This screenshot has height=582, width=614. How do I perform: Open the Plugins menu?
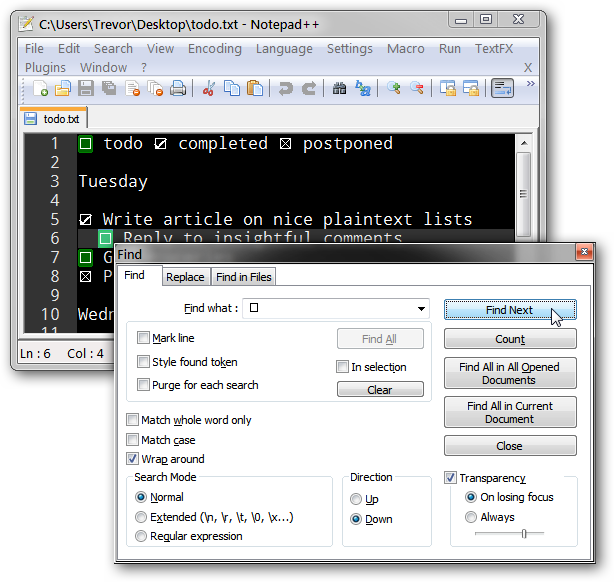pyautogui.click(x=45, y=68)
